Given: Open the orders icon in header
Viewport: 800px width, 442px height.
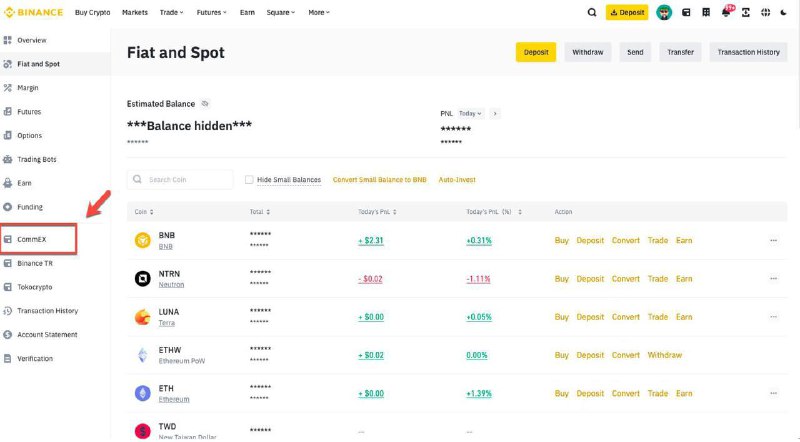Looking at the screenshot, I should click(x=706, y=12).
